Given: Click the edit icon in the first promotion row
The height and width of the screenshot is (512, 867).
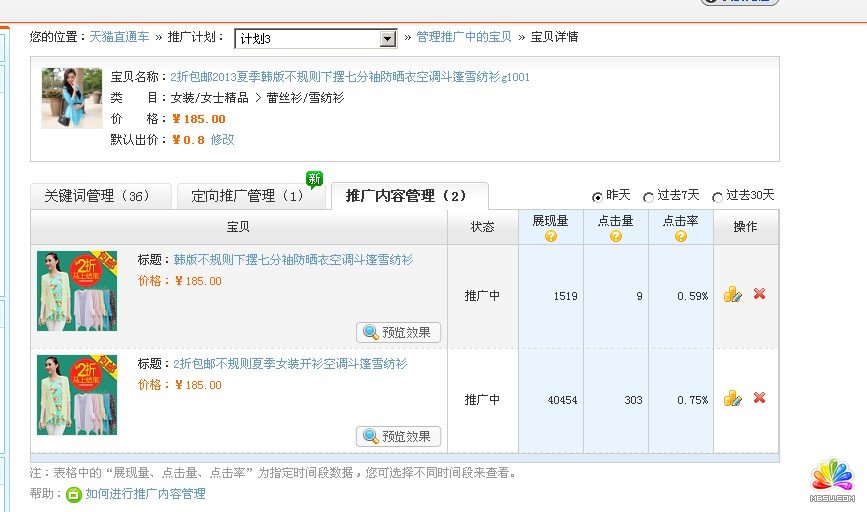Looking at the screenshot, I should (732, 294).
